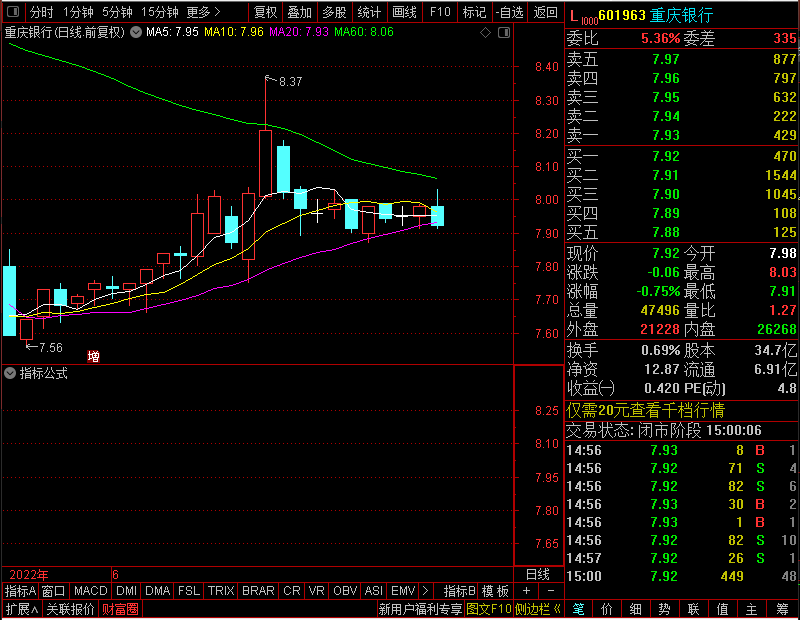Switch to 5分钟 chart period

(117, 12)
